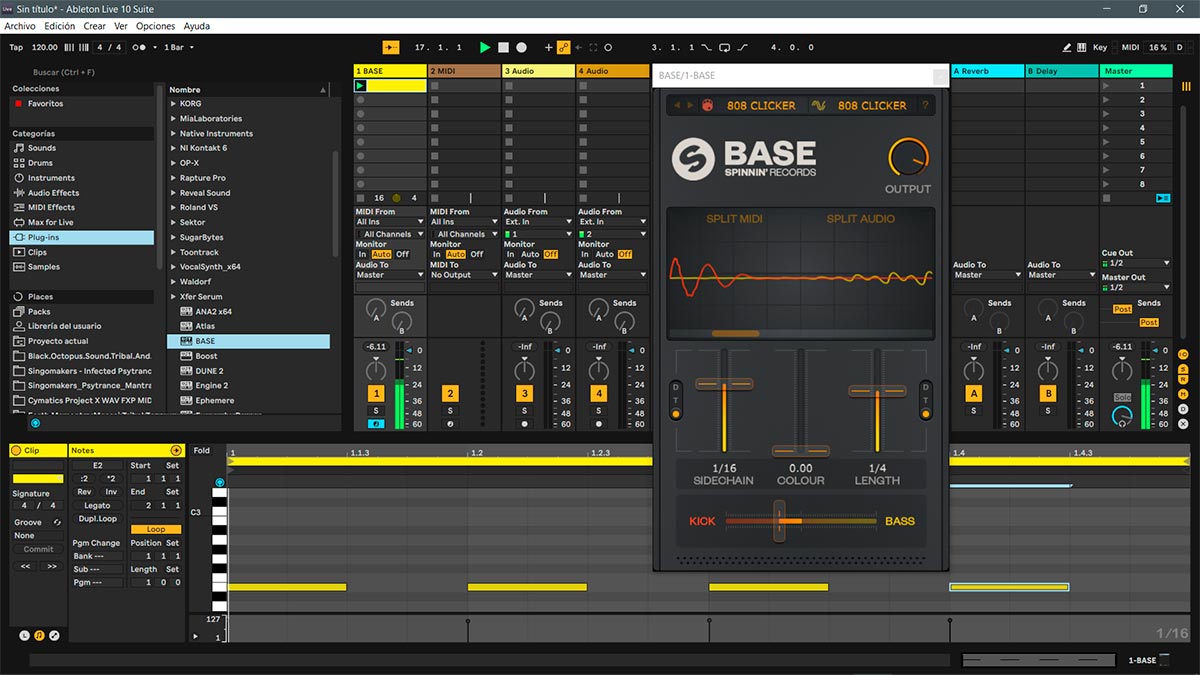Toggle the track 3 Audio activator

pyautogui.click(x=524, y=394)
